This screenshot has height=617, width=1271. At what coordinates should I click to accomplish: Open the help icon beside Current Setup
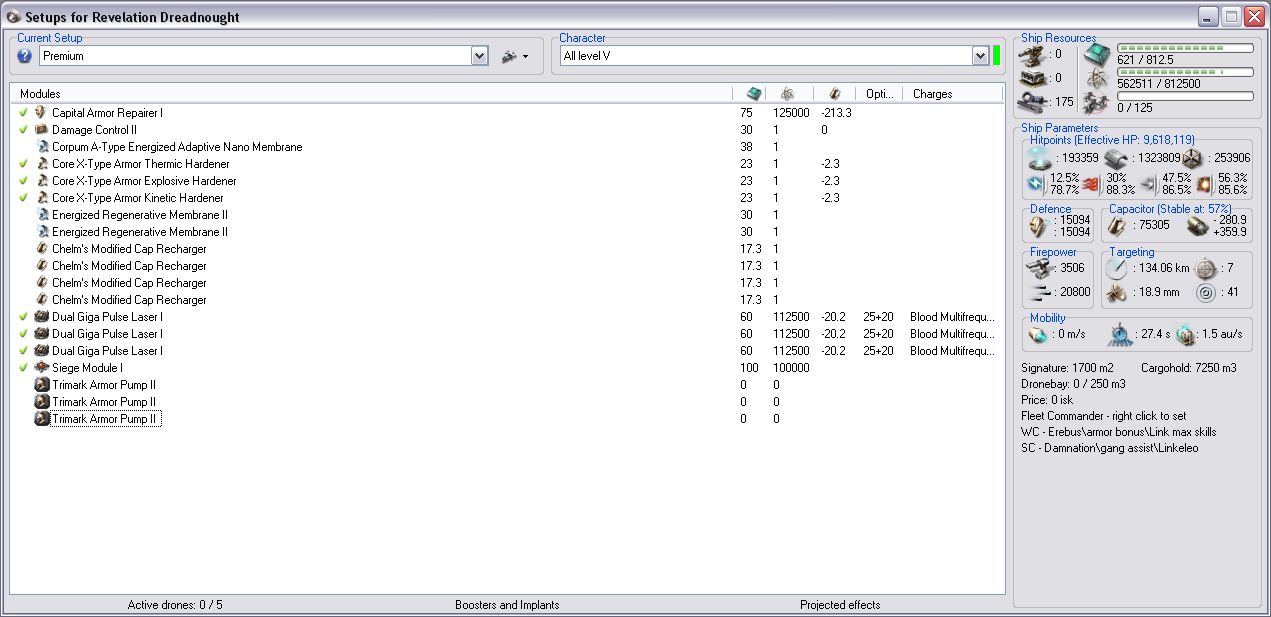(x=25, y=56)
